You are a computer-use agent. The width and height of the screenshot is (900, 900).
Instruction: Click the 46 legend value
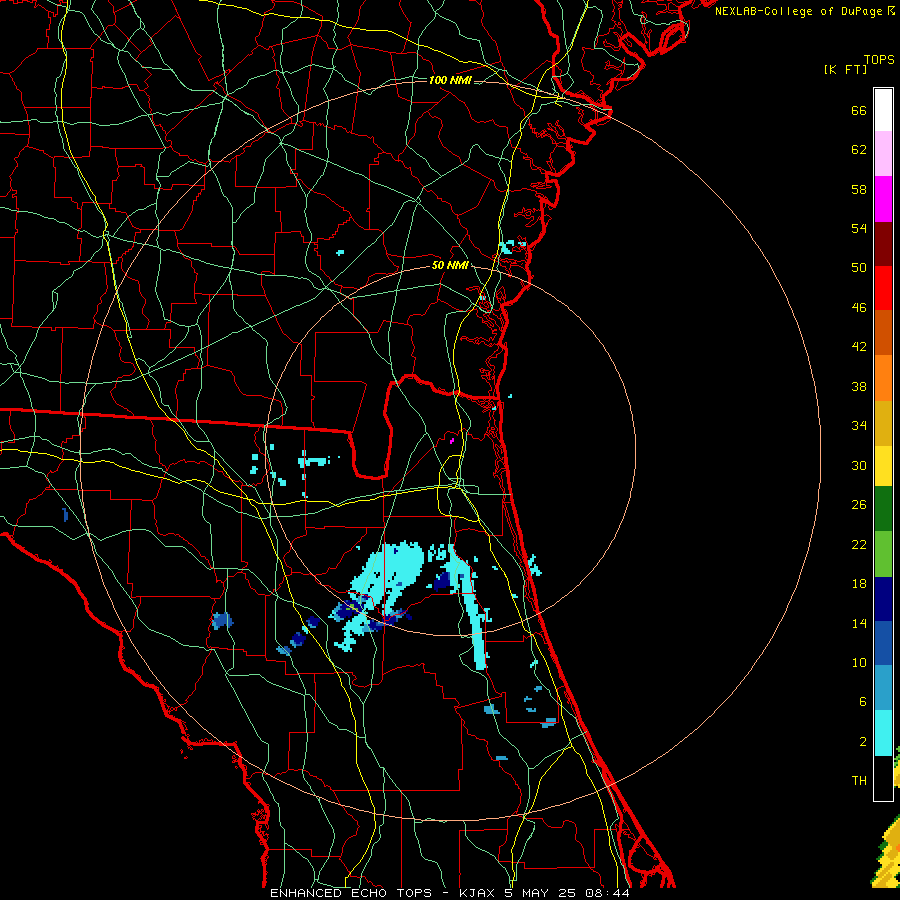[859, 308]
